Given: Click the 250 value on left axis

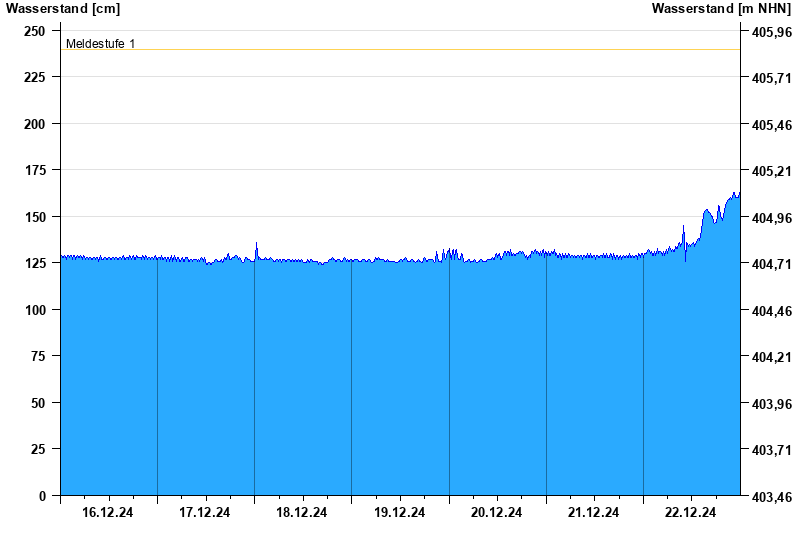Looking at the screenshot, I should pos(35,31).
